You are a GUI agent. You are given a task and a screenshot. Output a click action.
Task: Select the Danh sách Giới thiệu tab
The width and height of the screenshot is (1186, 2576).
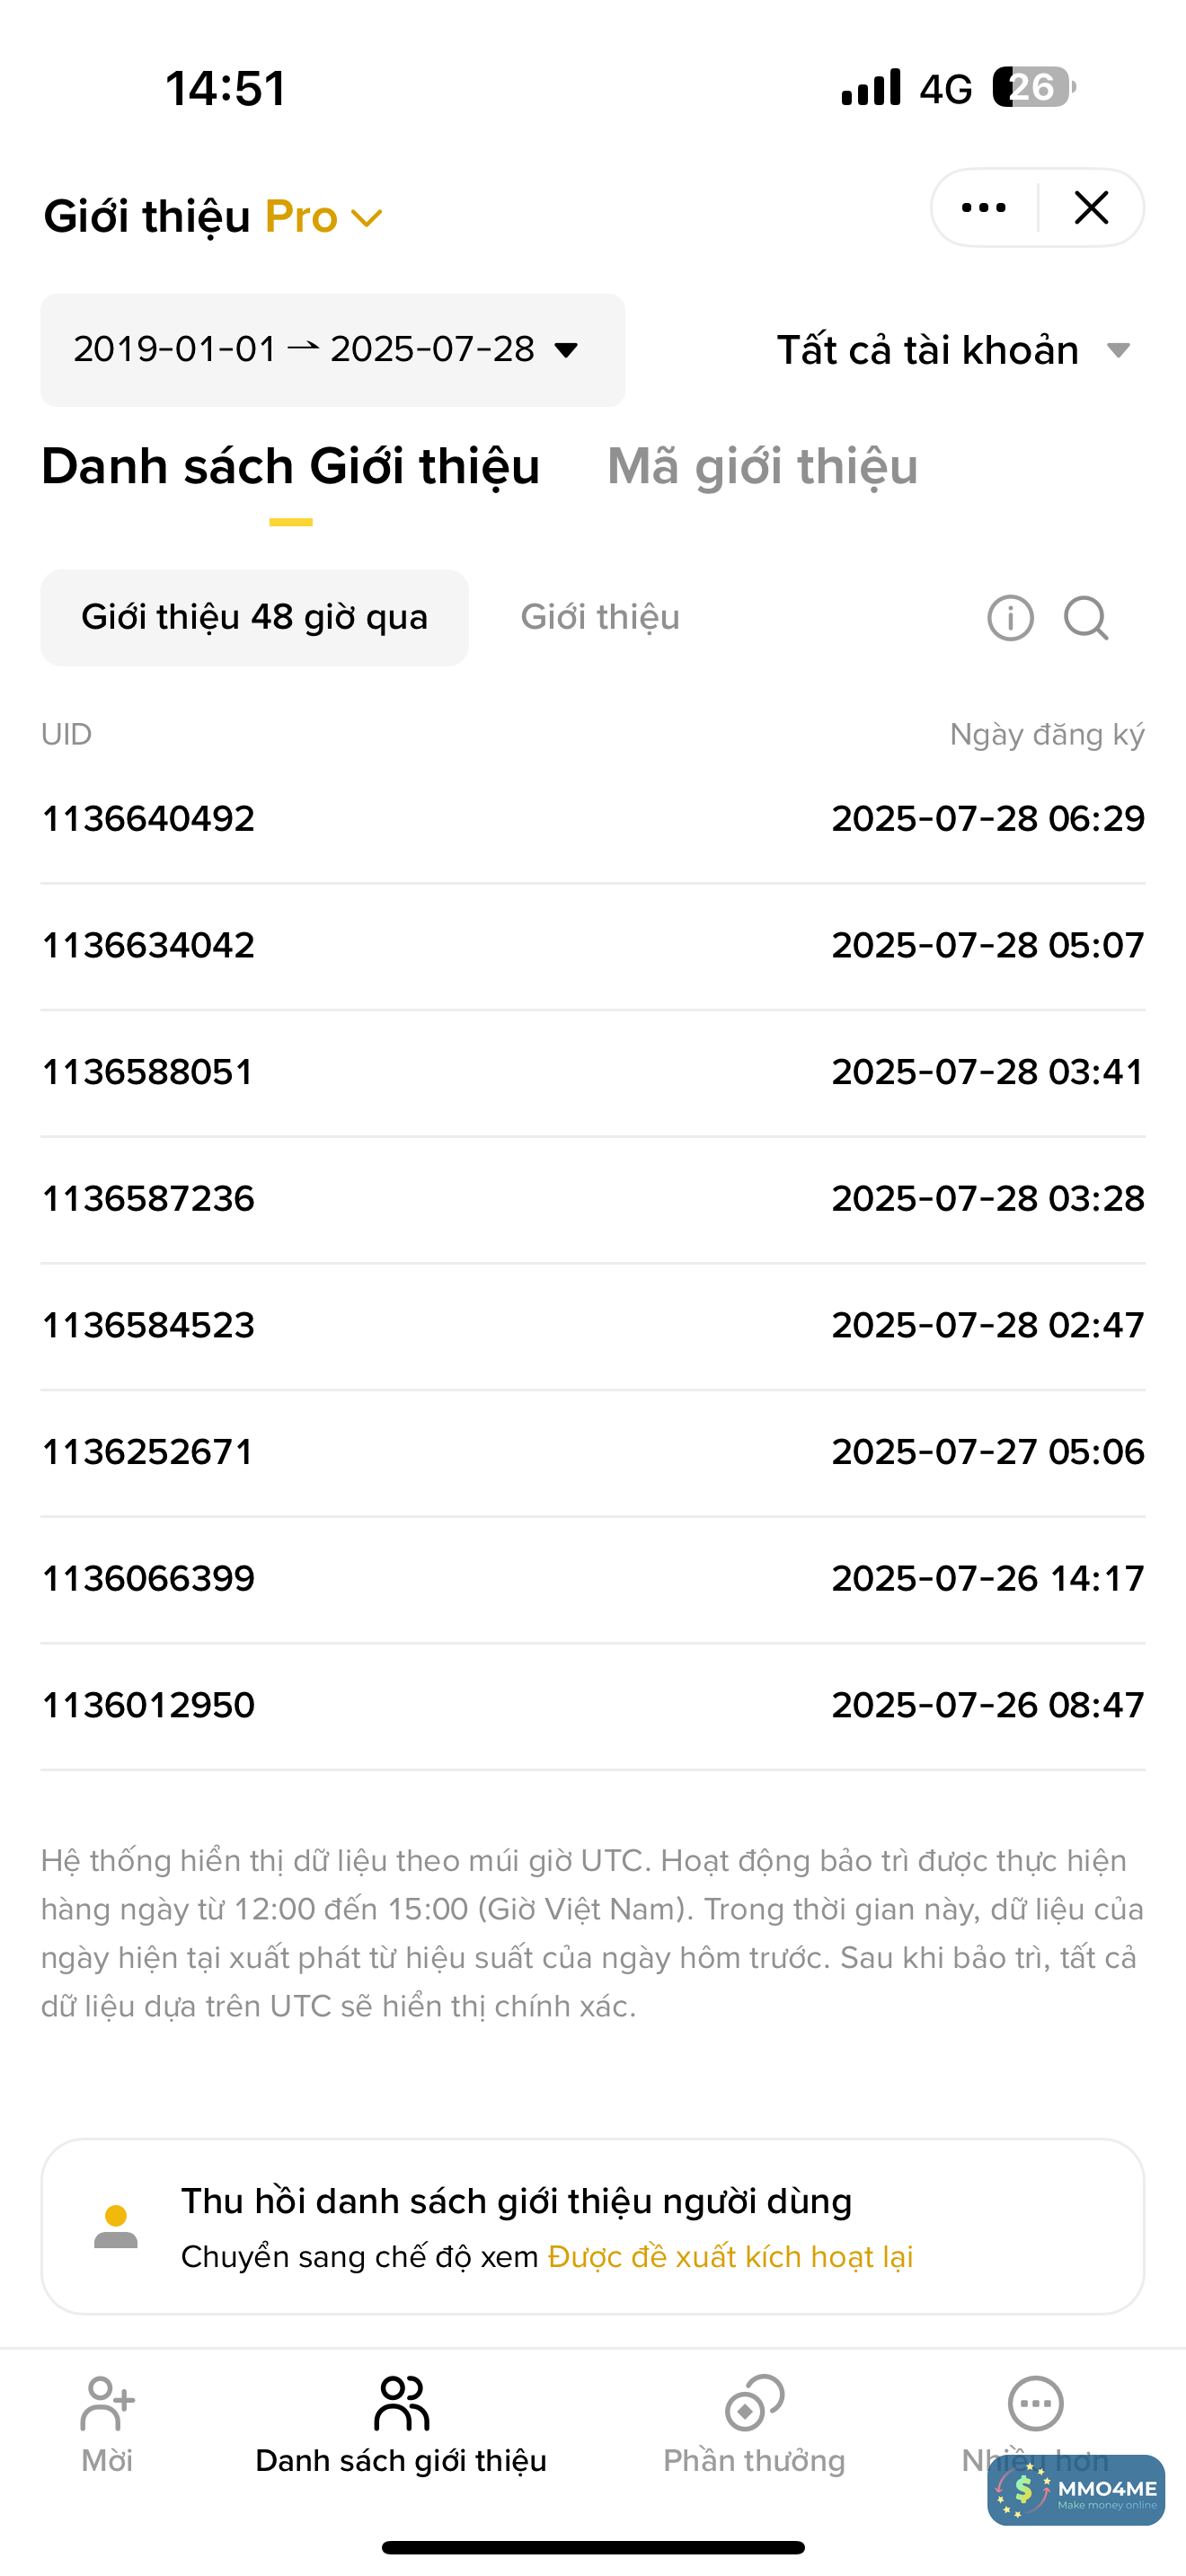[291, 467]
